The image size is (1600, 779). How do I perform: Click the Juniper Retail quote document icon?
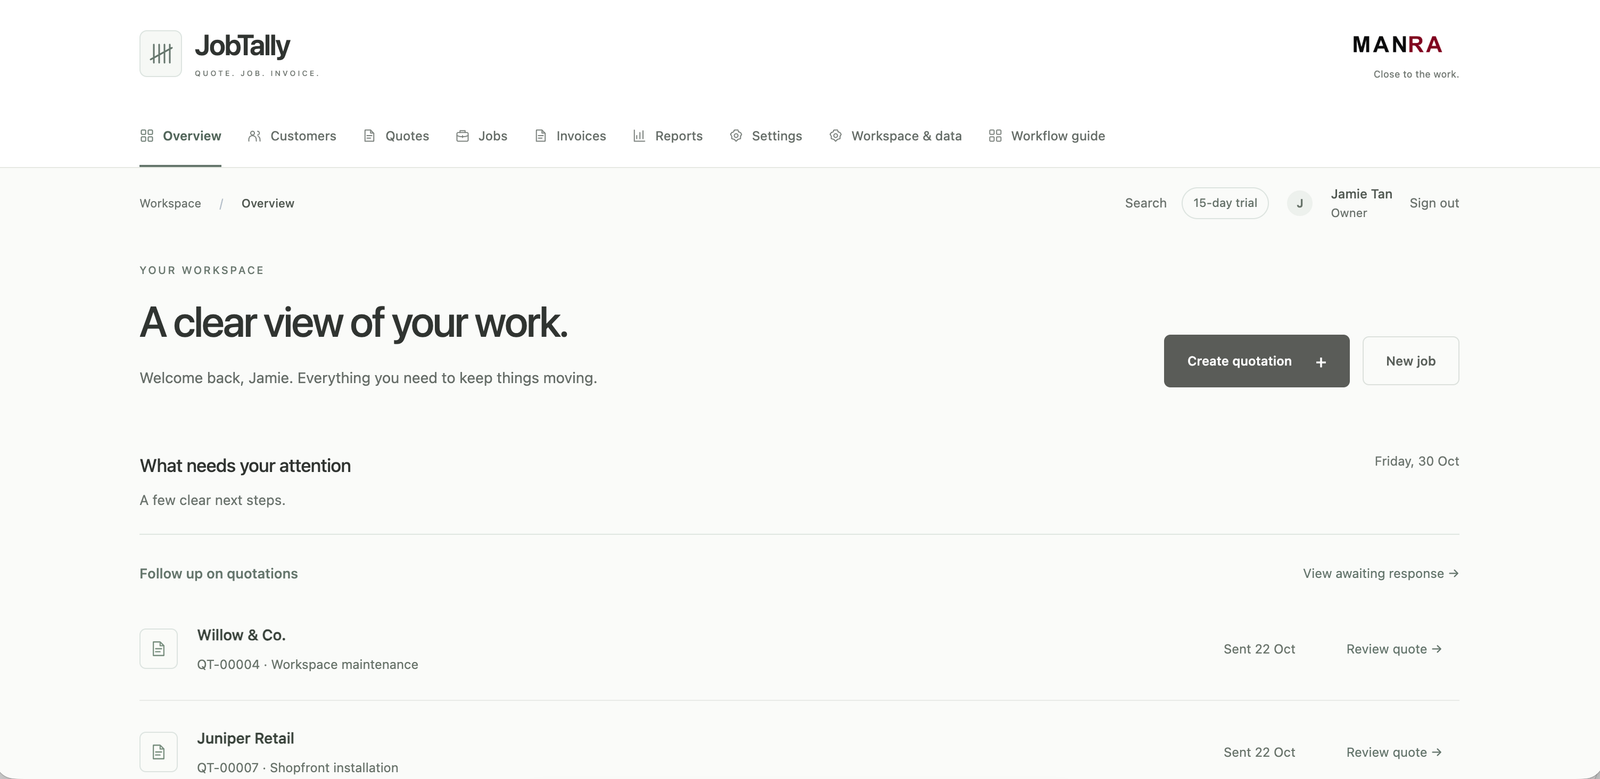(158, 752)
